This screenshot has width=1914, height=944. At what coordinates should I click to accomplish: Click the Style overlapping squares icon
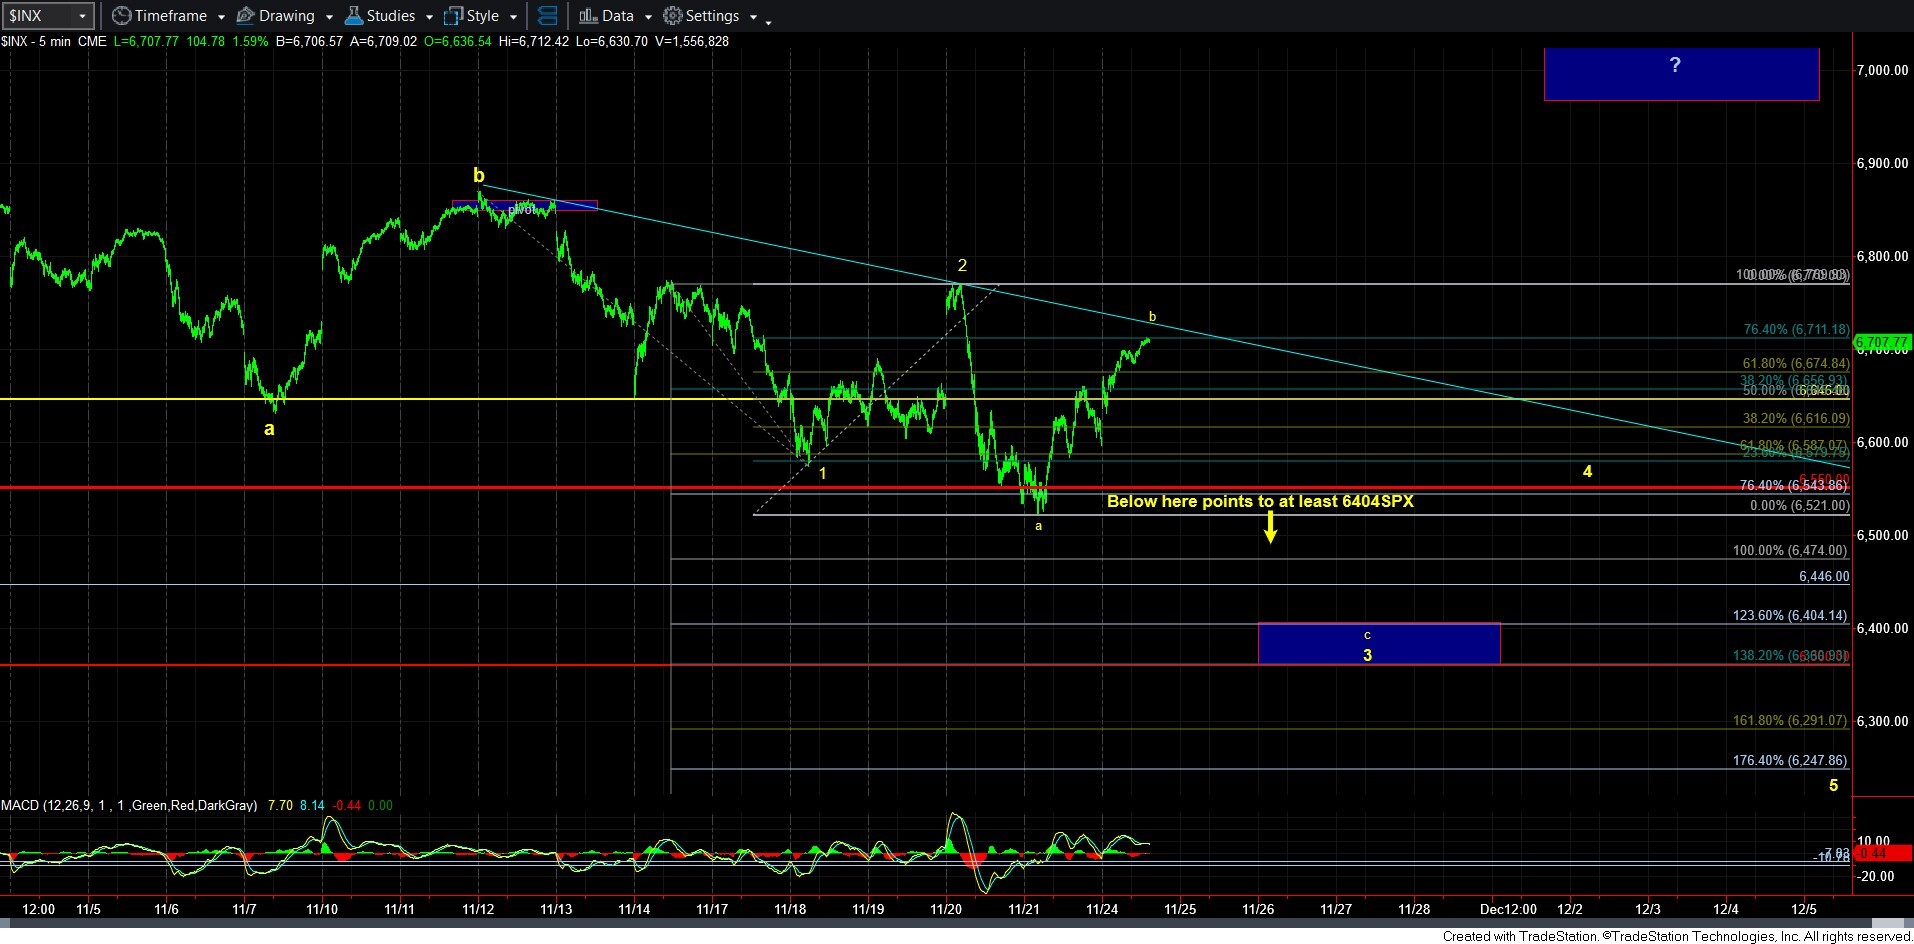(x=453, y=16)
